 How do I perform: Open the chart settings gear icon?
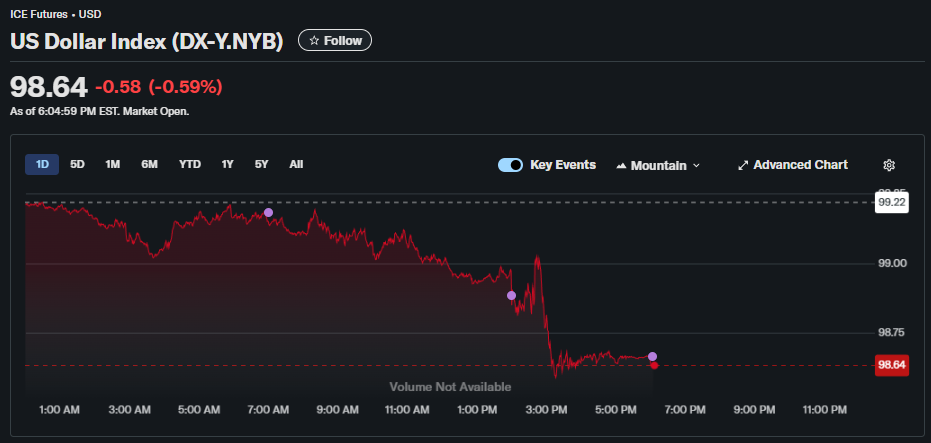click(889, 165)
